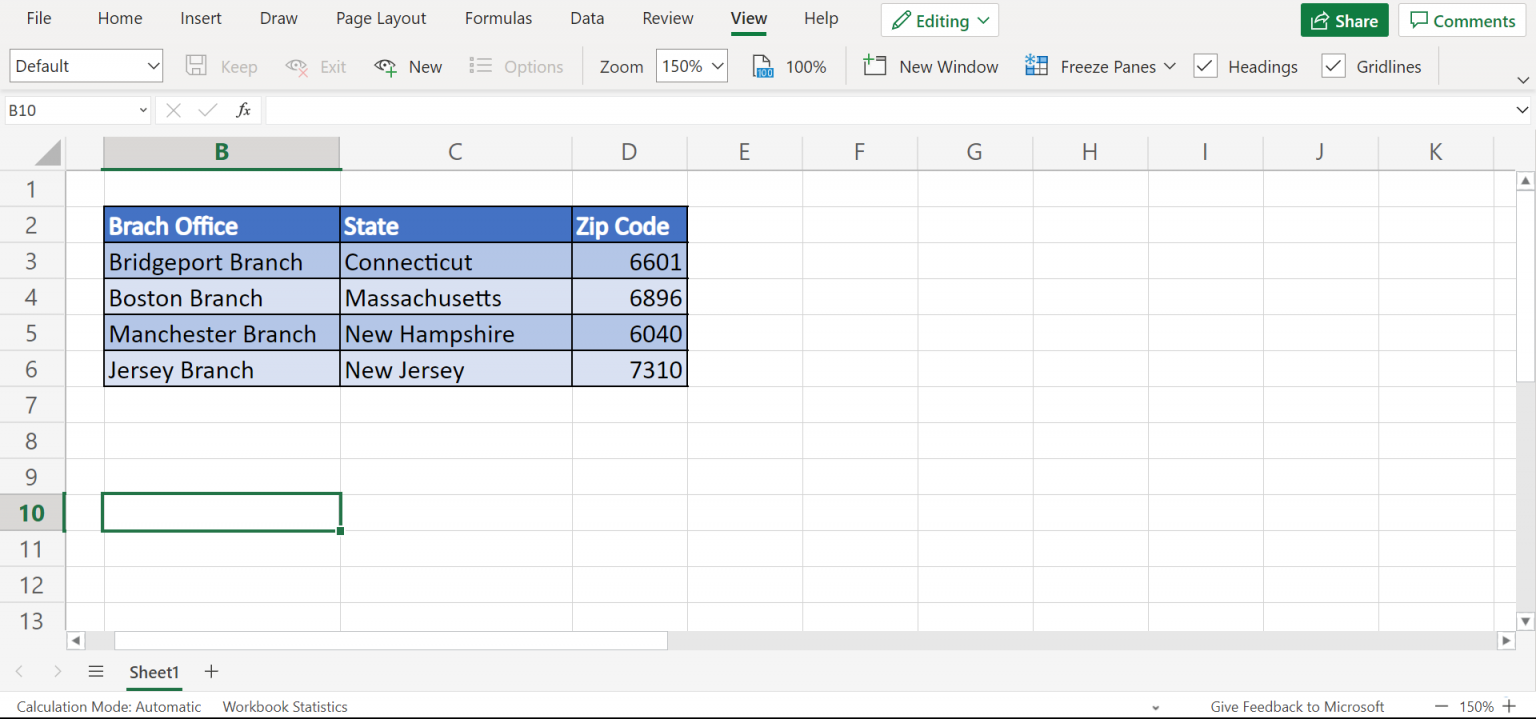Click the Insert Function (fx) icon
Screen dimensions: 1536x719
coord(243,110)
